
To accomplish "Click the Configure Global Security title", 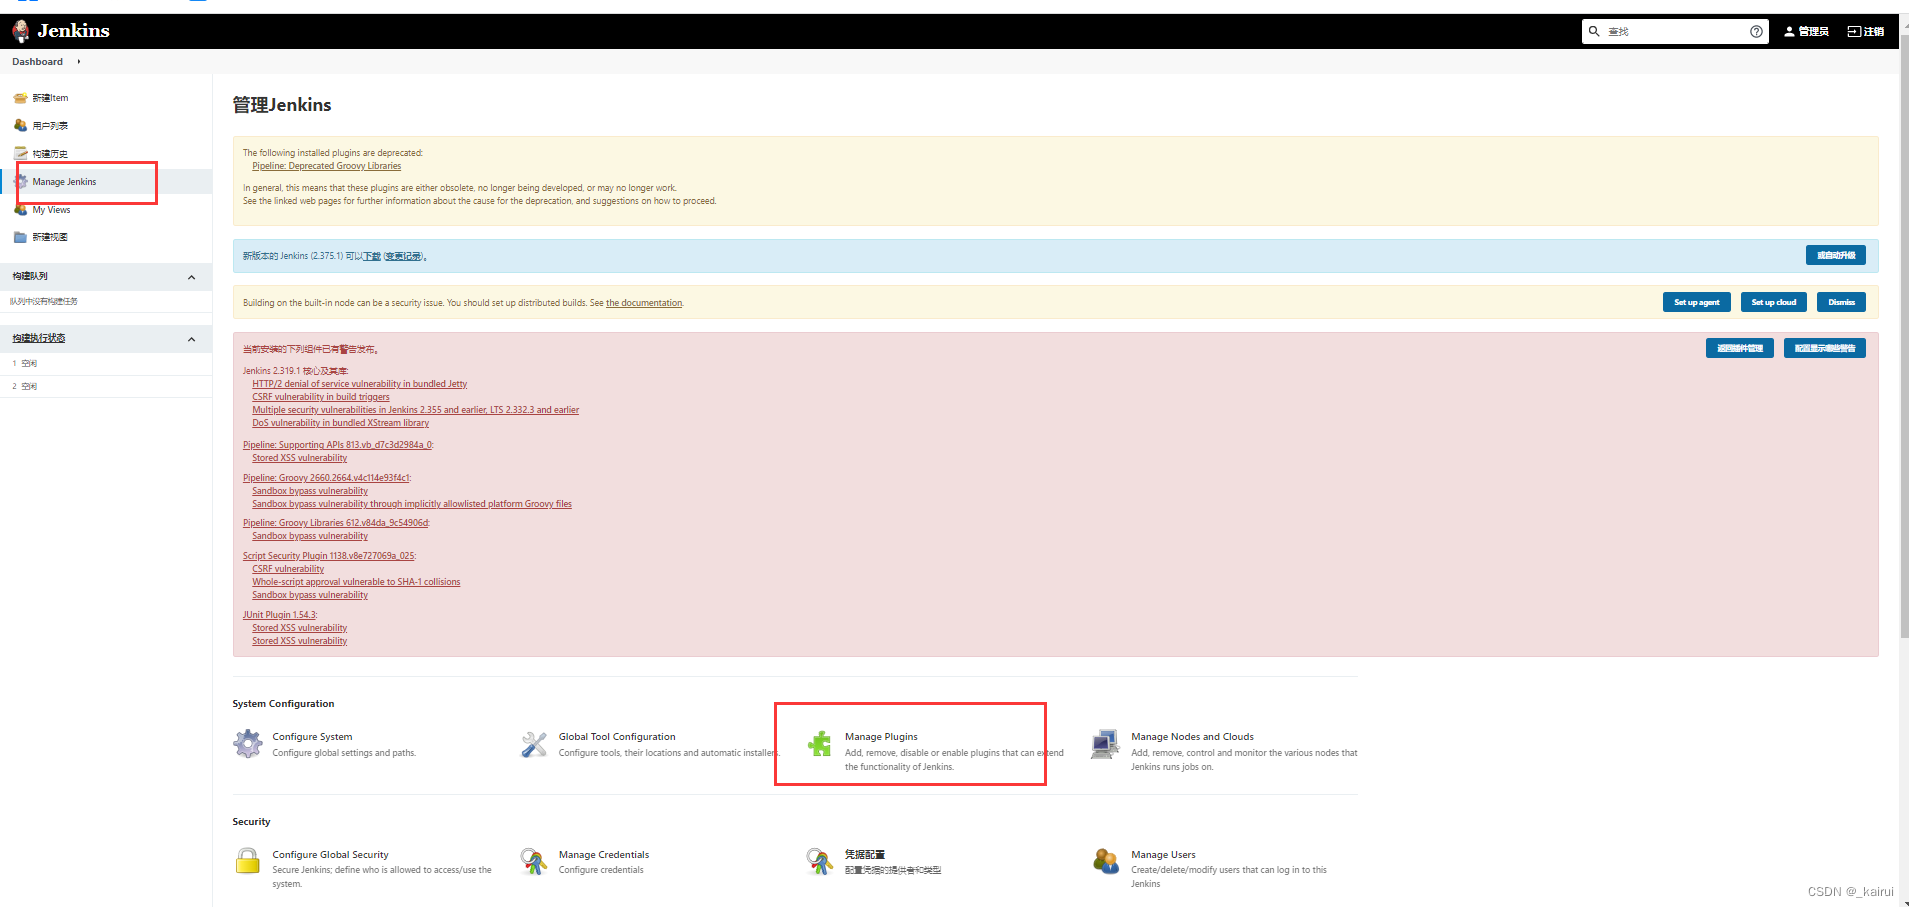I will pyautogui.click(x=330, y=855).
